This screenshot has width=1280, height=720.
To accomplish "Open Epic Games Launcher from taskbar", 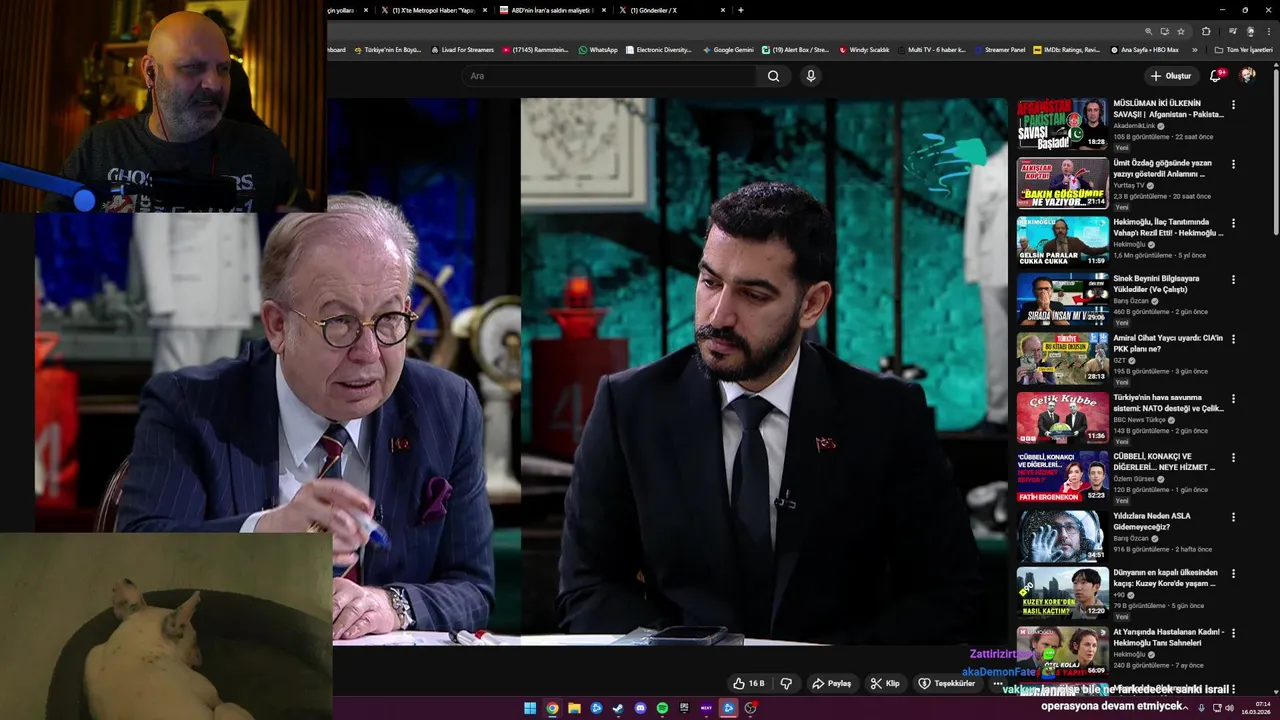I will pyautogui.click(x=684, y=708).
